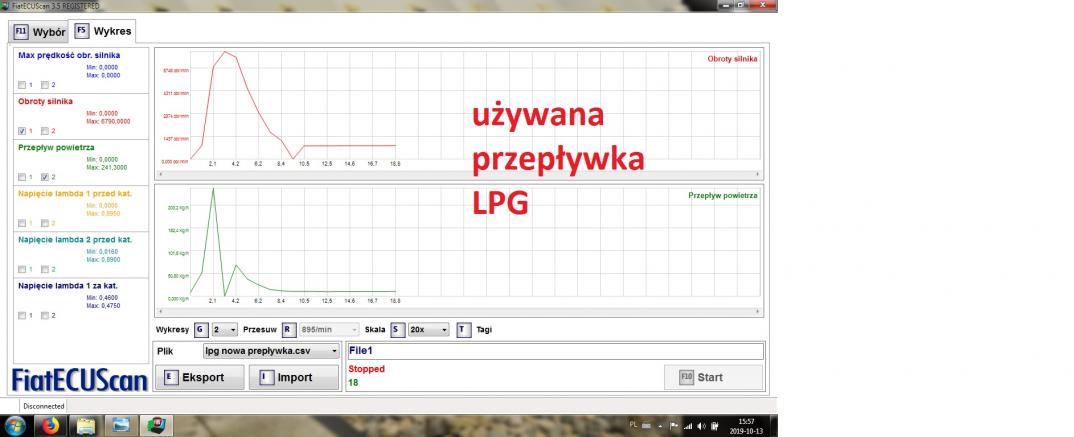Click the Stopped status text

click(367, 369)
